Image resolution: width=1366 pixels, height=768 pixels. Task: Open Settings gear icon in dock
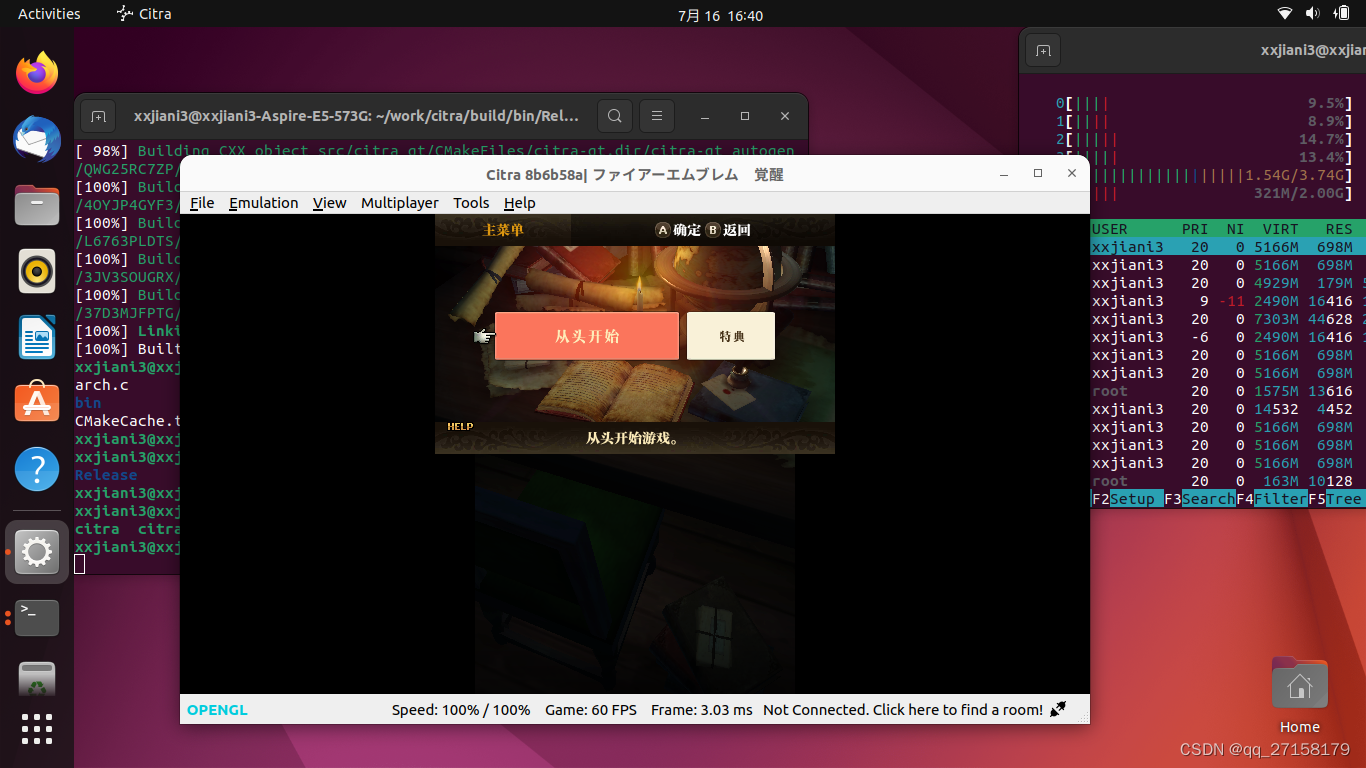pos(37,552)
